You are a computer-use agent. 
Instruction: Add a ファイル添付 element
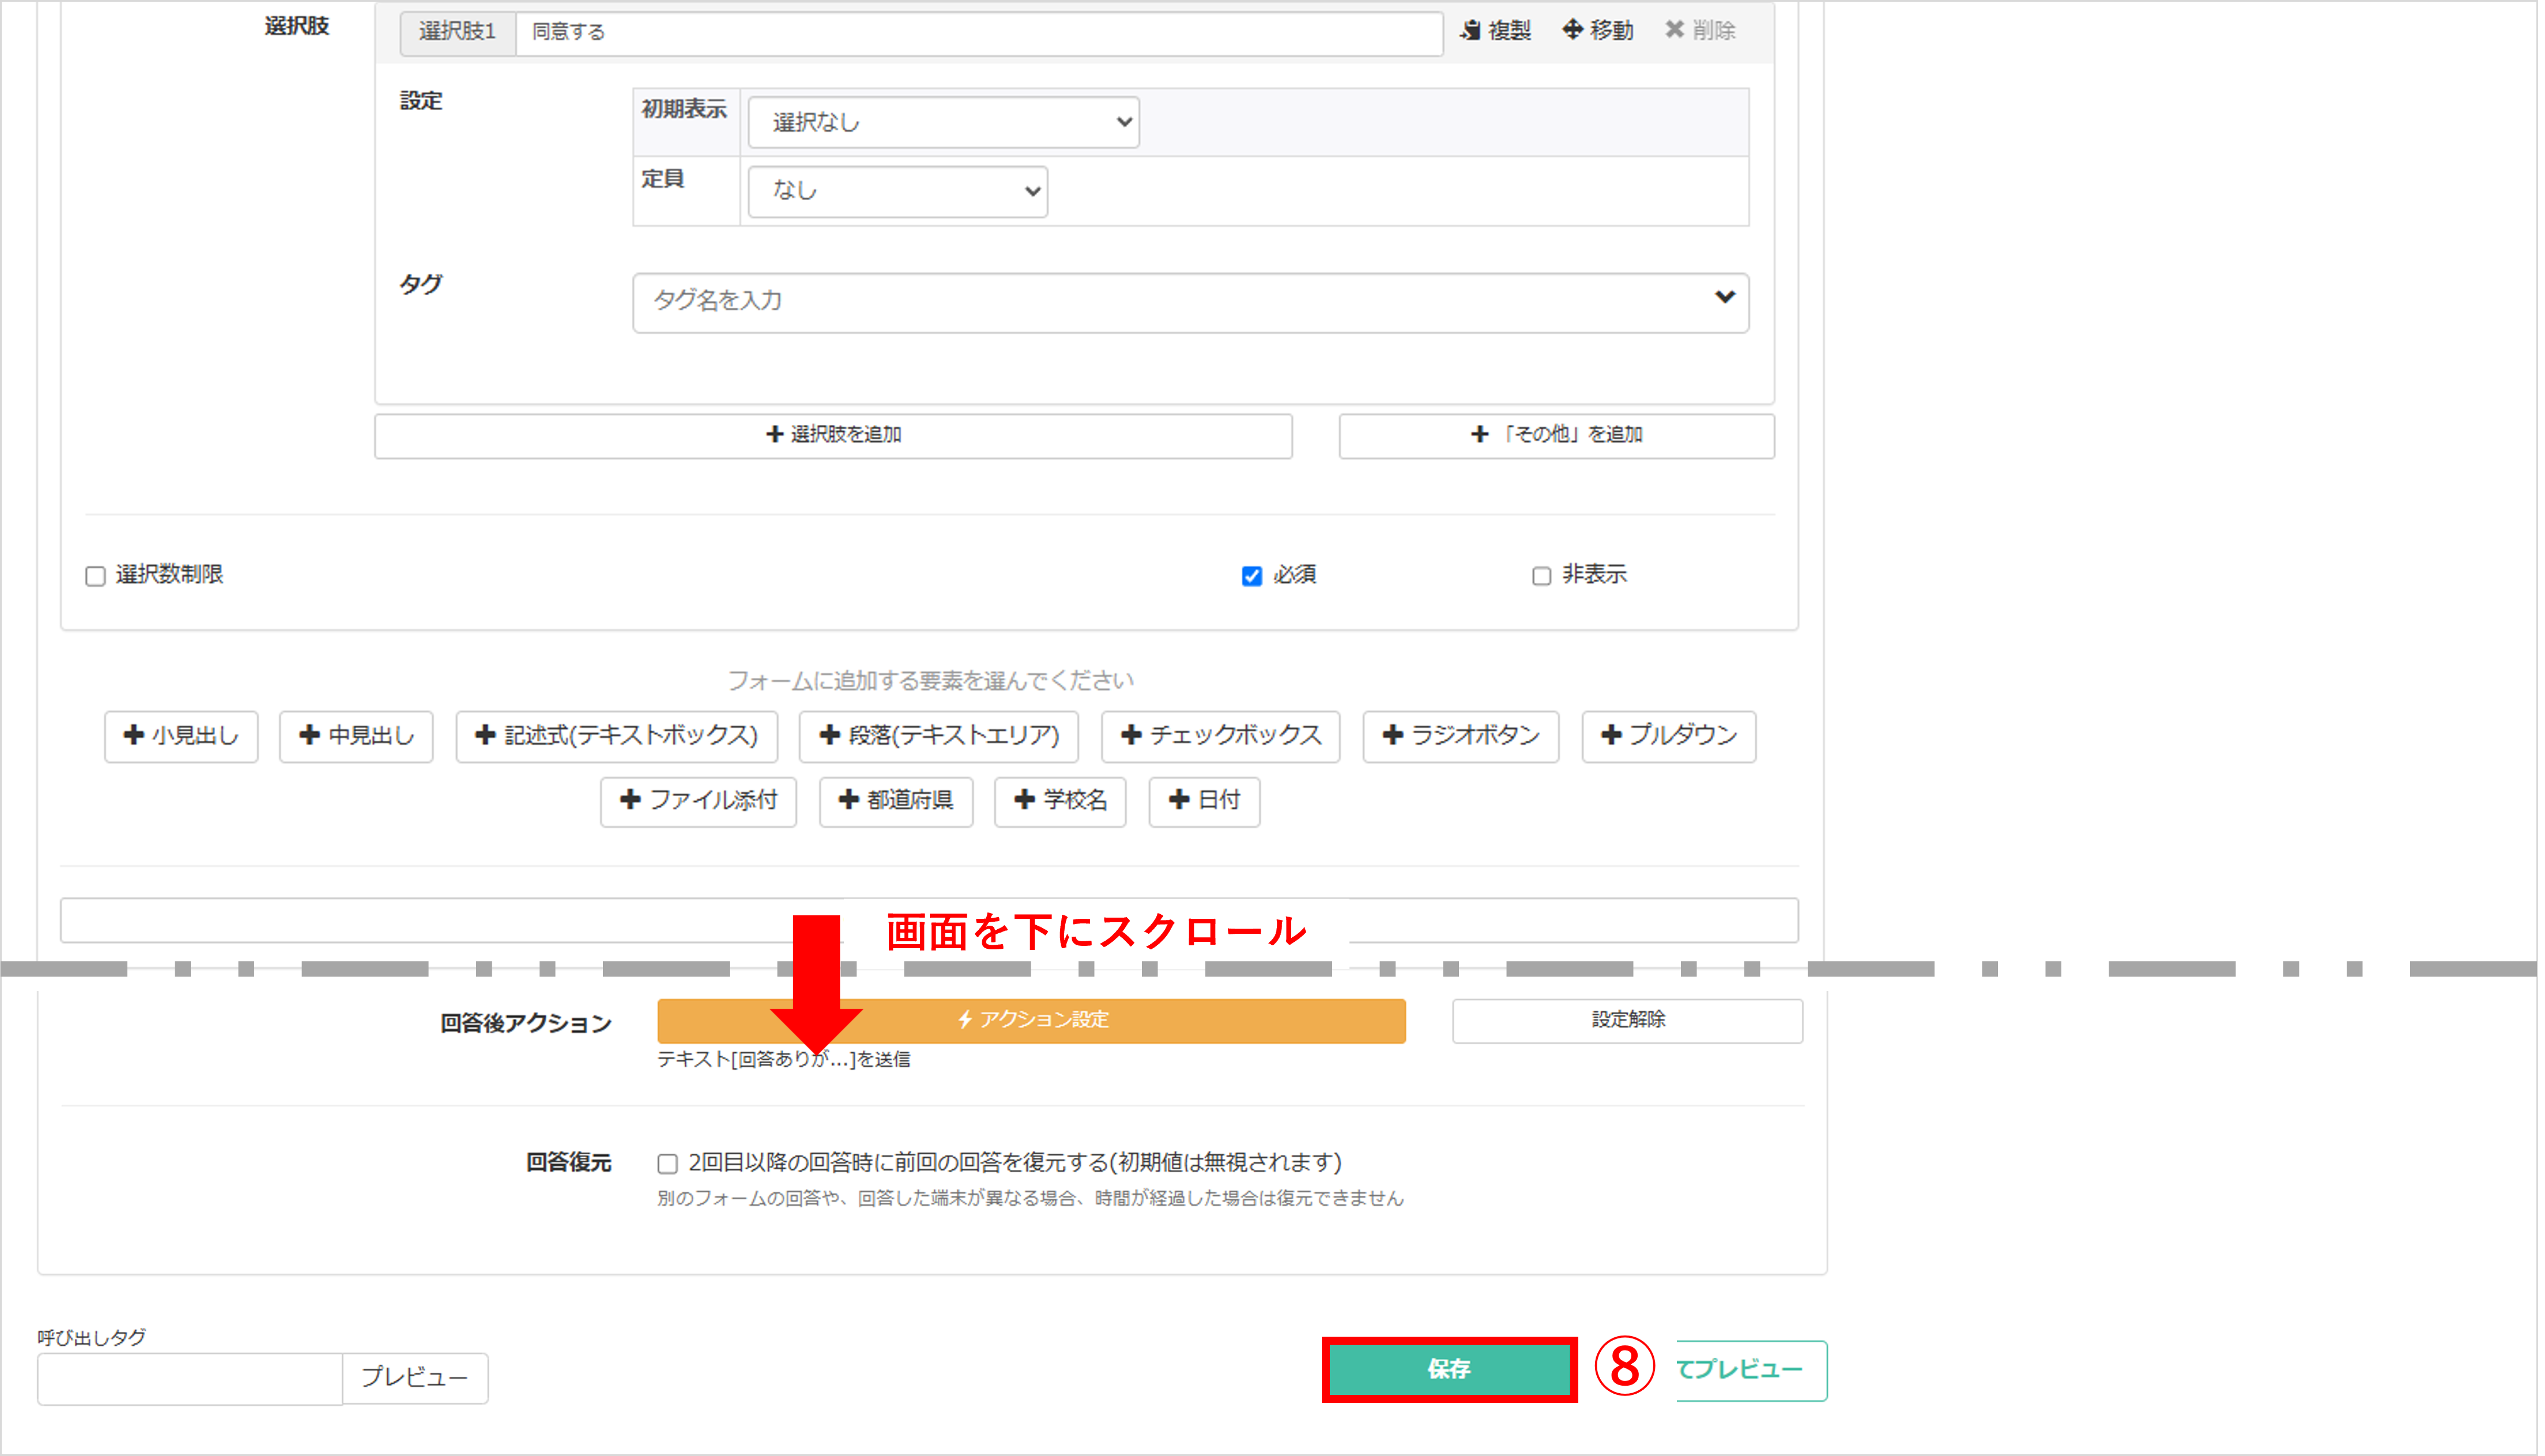(698, 802)
